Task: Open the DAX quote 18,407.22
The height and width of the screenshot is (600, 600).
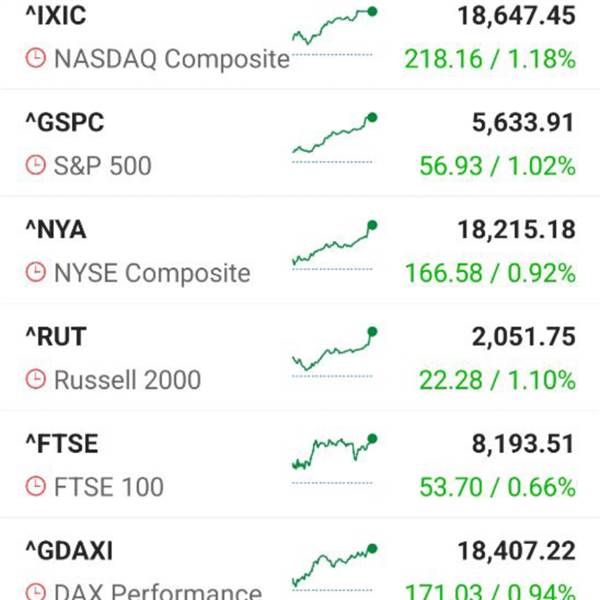Action: tap(517, 551)
